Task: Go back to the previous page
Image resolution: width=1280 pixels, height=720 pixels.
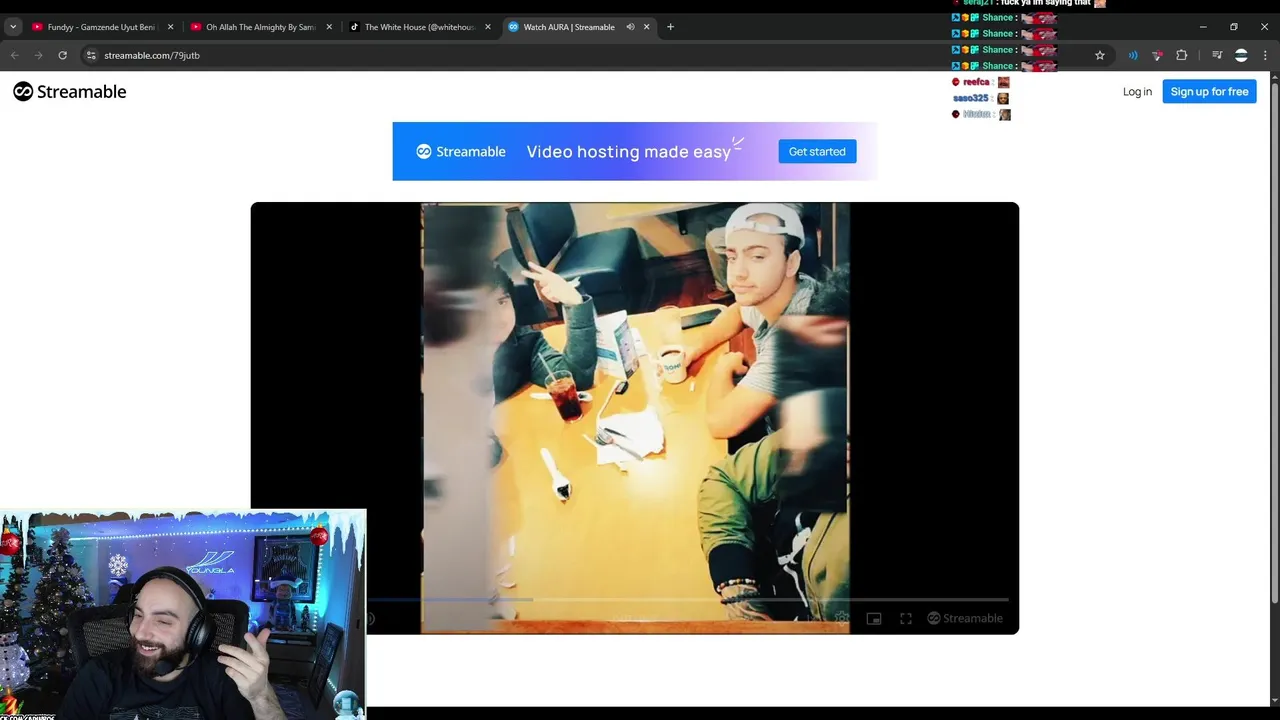Action: point(14,55)
